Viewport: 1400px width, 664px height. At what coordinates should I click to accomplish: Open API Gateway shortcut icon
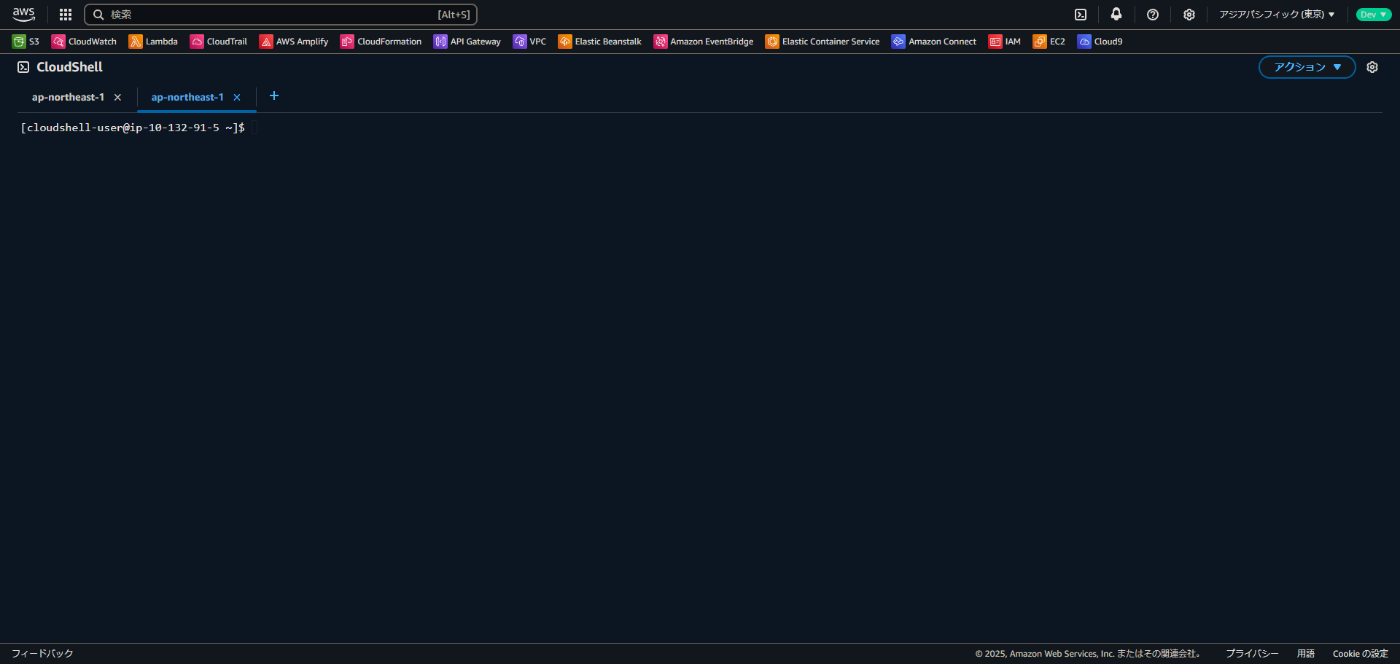click(440, 42)
